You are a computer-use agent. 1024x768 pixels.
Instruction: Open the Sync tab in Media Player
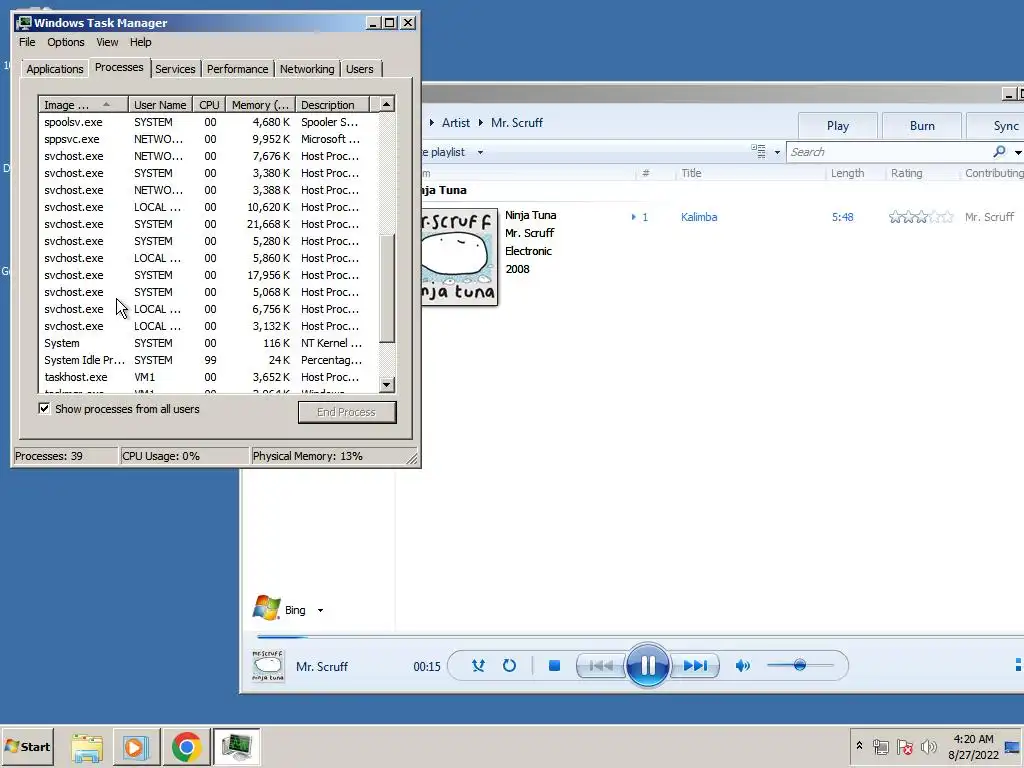pyautogui.click(x=997, y=125)
